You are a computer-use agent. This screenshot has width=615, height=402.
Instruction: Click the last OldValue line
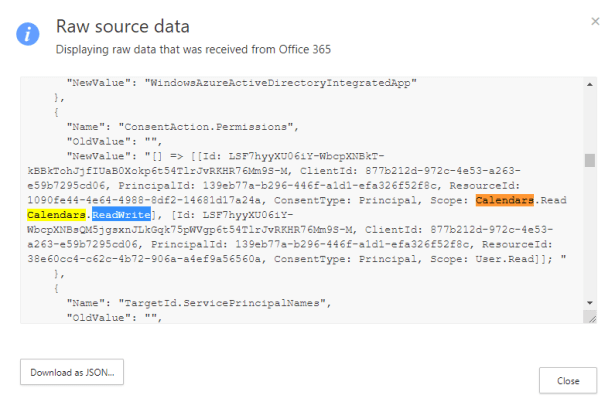(109, 315)
